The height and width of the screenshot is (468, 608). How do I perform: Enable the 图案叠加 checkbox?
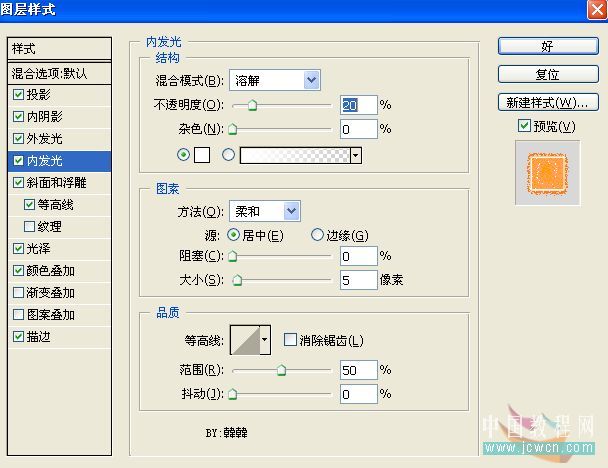(18, 314)
